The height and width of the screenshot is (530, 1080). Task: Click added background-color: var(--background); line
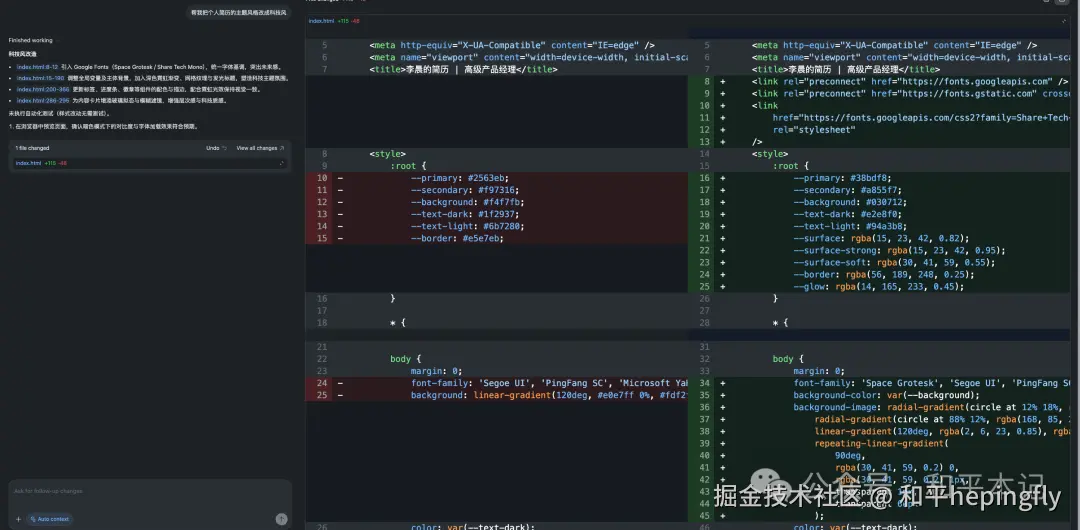click(884, 395)
